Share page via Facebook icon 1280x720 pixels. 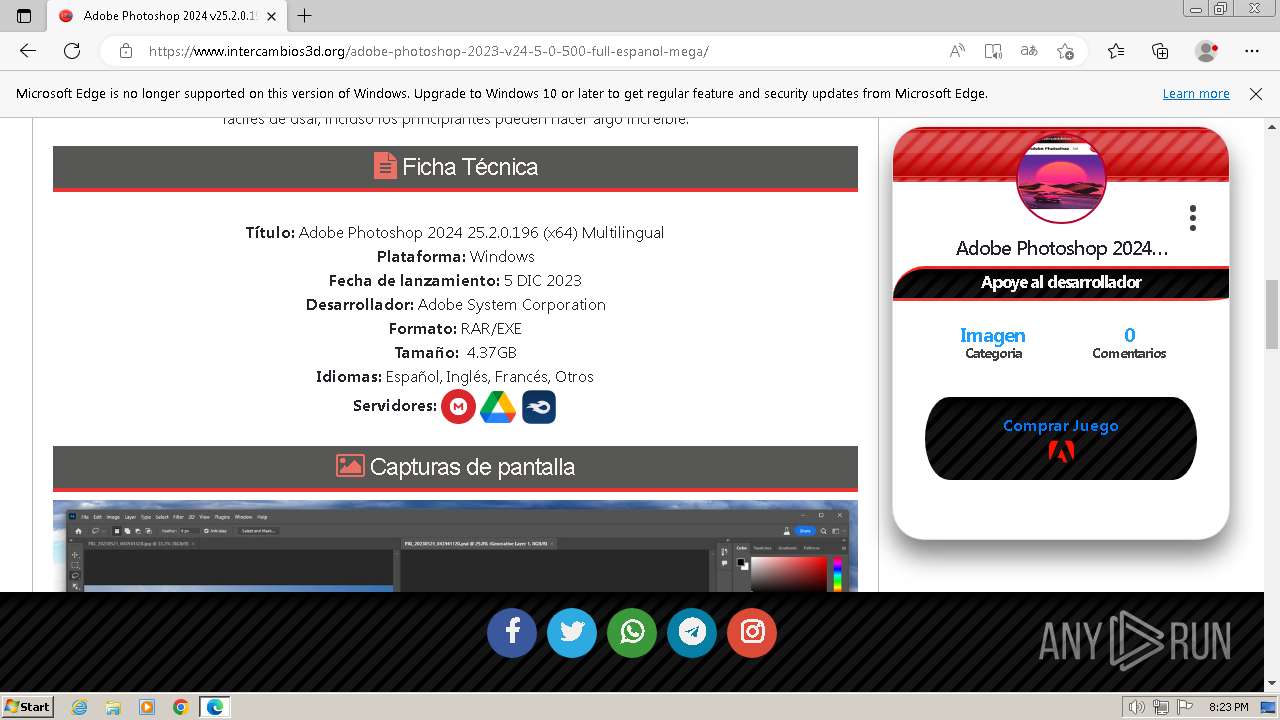pyautogui.click(x=512, y=632)
